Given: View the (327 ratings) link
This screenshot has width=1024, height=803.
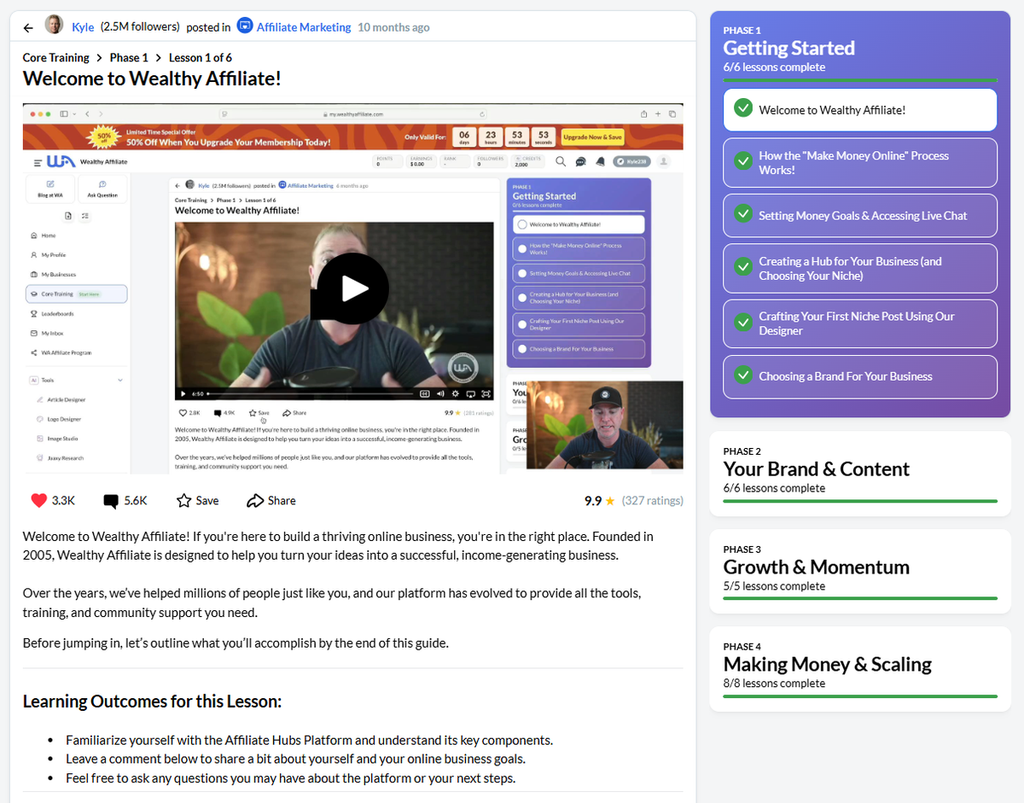Looking at the screenshot, I should [652, 501].
